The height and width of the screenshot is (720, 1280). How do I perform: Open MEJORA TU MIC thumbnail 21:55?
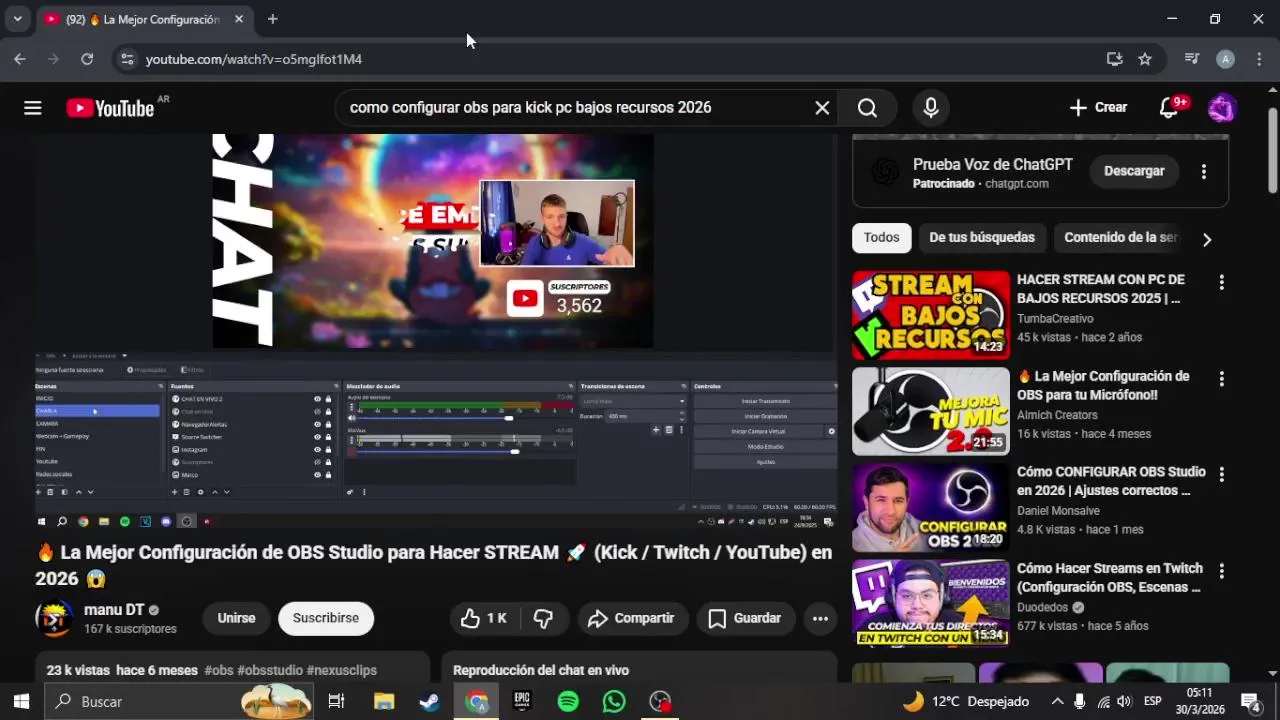pos(931,411)
